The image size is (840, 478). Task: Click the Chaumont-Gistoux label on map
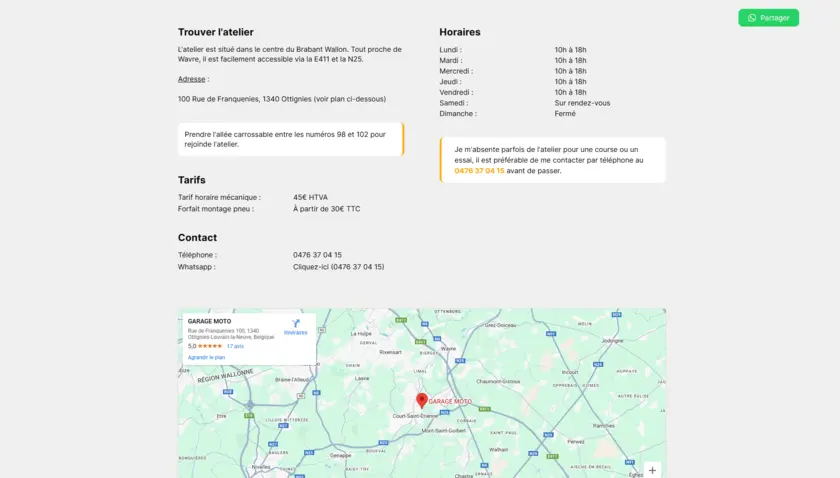click(498, 382)
